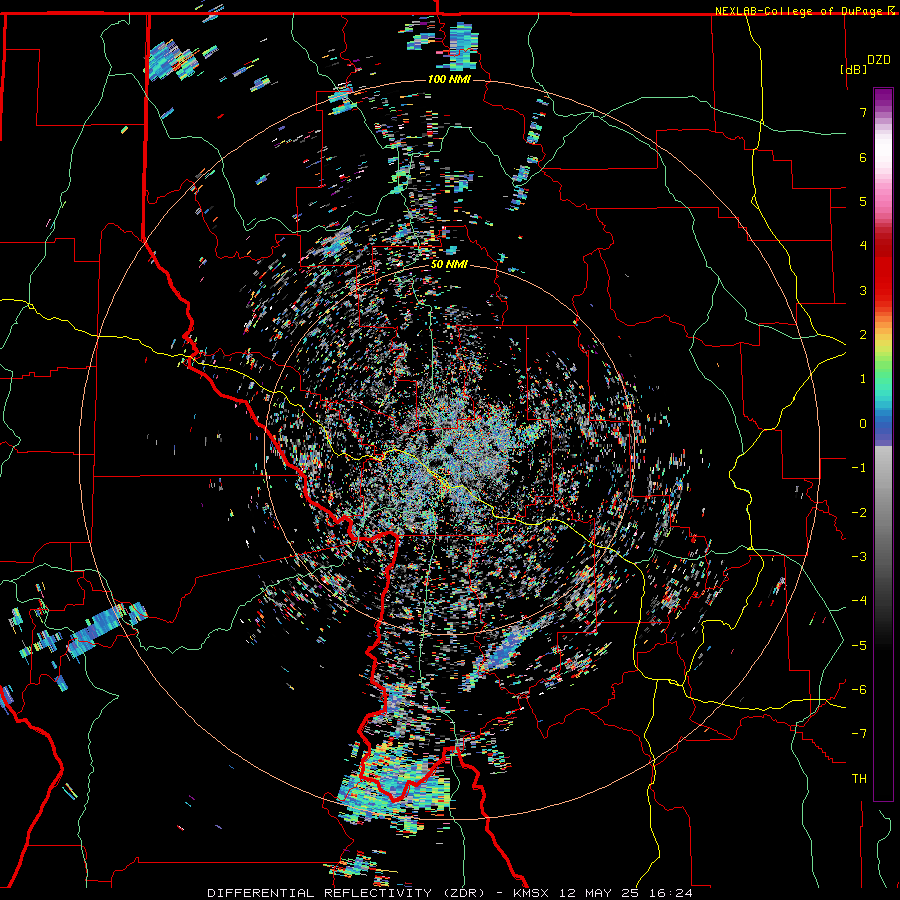Image resolution: width=900 pixels, height=900 pixels.
Task: Click the '-4' value on the color scale
Action: pyautogui.click(x=859, y=600)
